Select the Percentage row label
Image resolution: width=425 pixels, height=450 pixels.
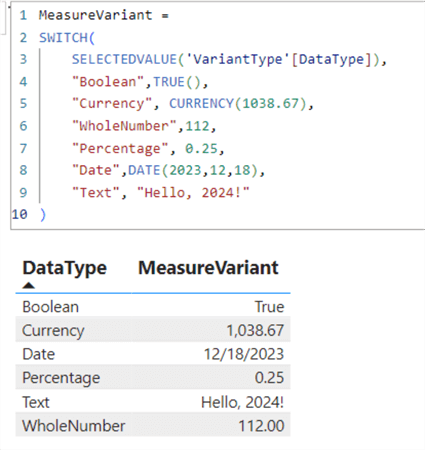click(61, 378)
